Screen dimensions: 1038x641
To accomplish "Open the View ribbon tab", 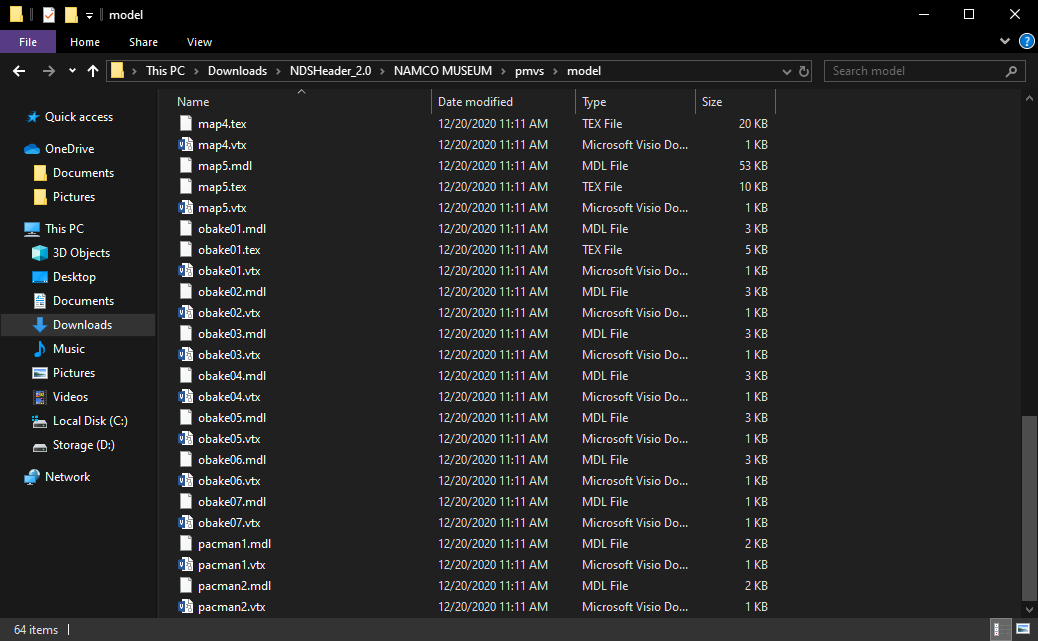I will click(x=199, y=42).
